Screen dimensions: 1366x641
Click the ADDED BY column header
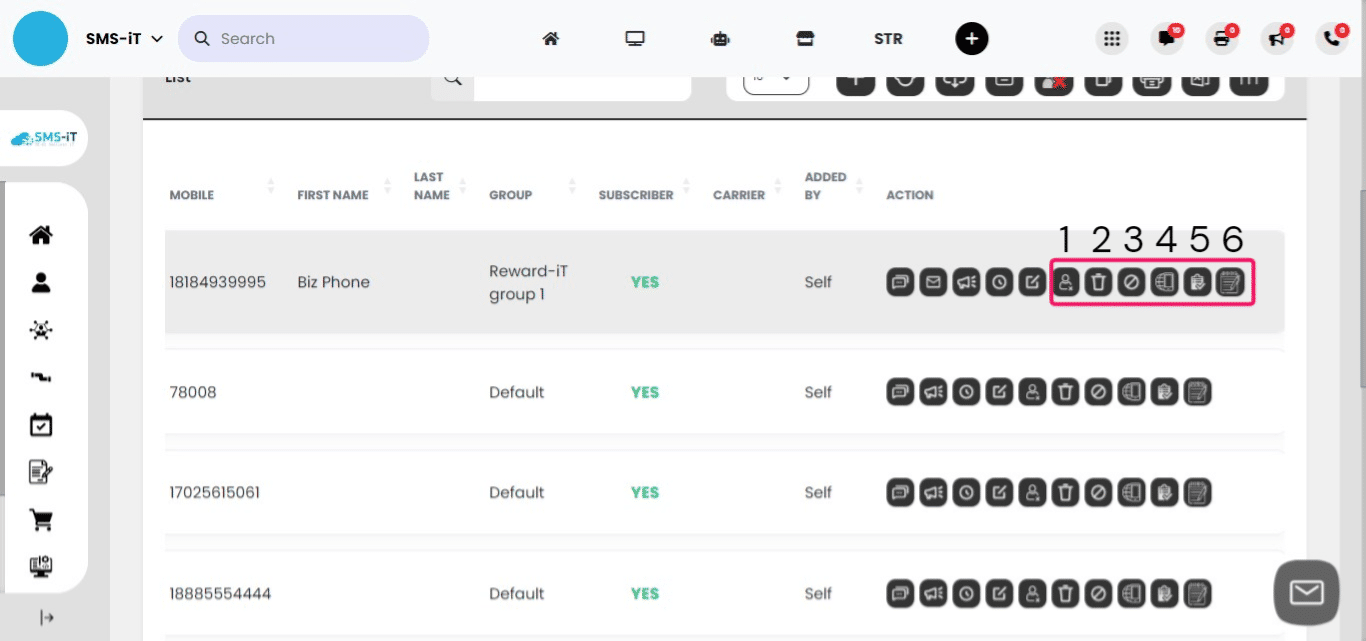[x=826, y=186]
